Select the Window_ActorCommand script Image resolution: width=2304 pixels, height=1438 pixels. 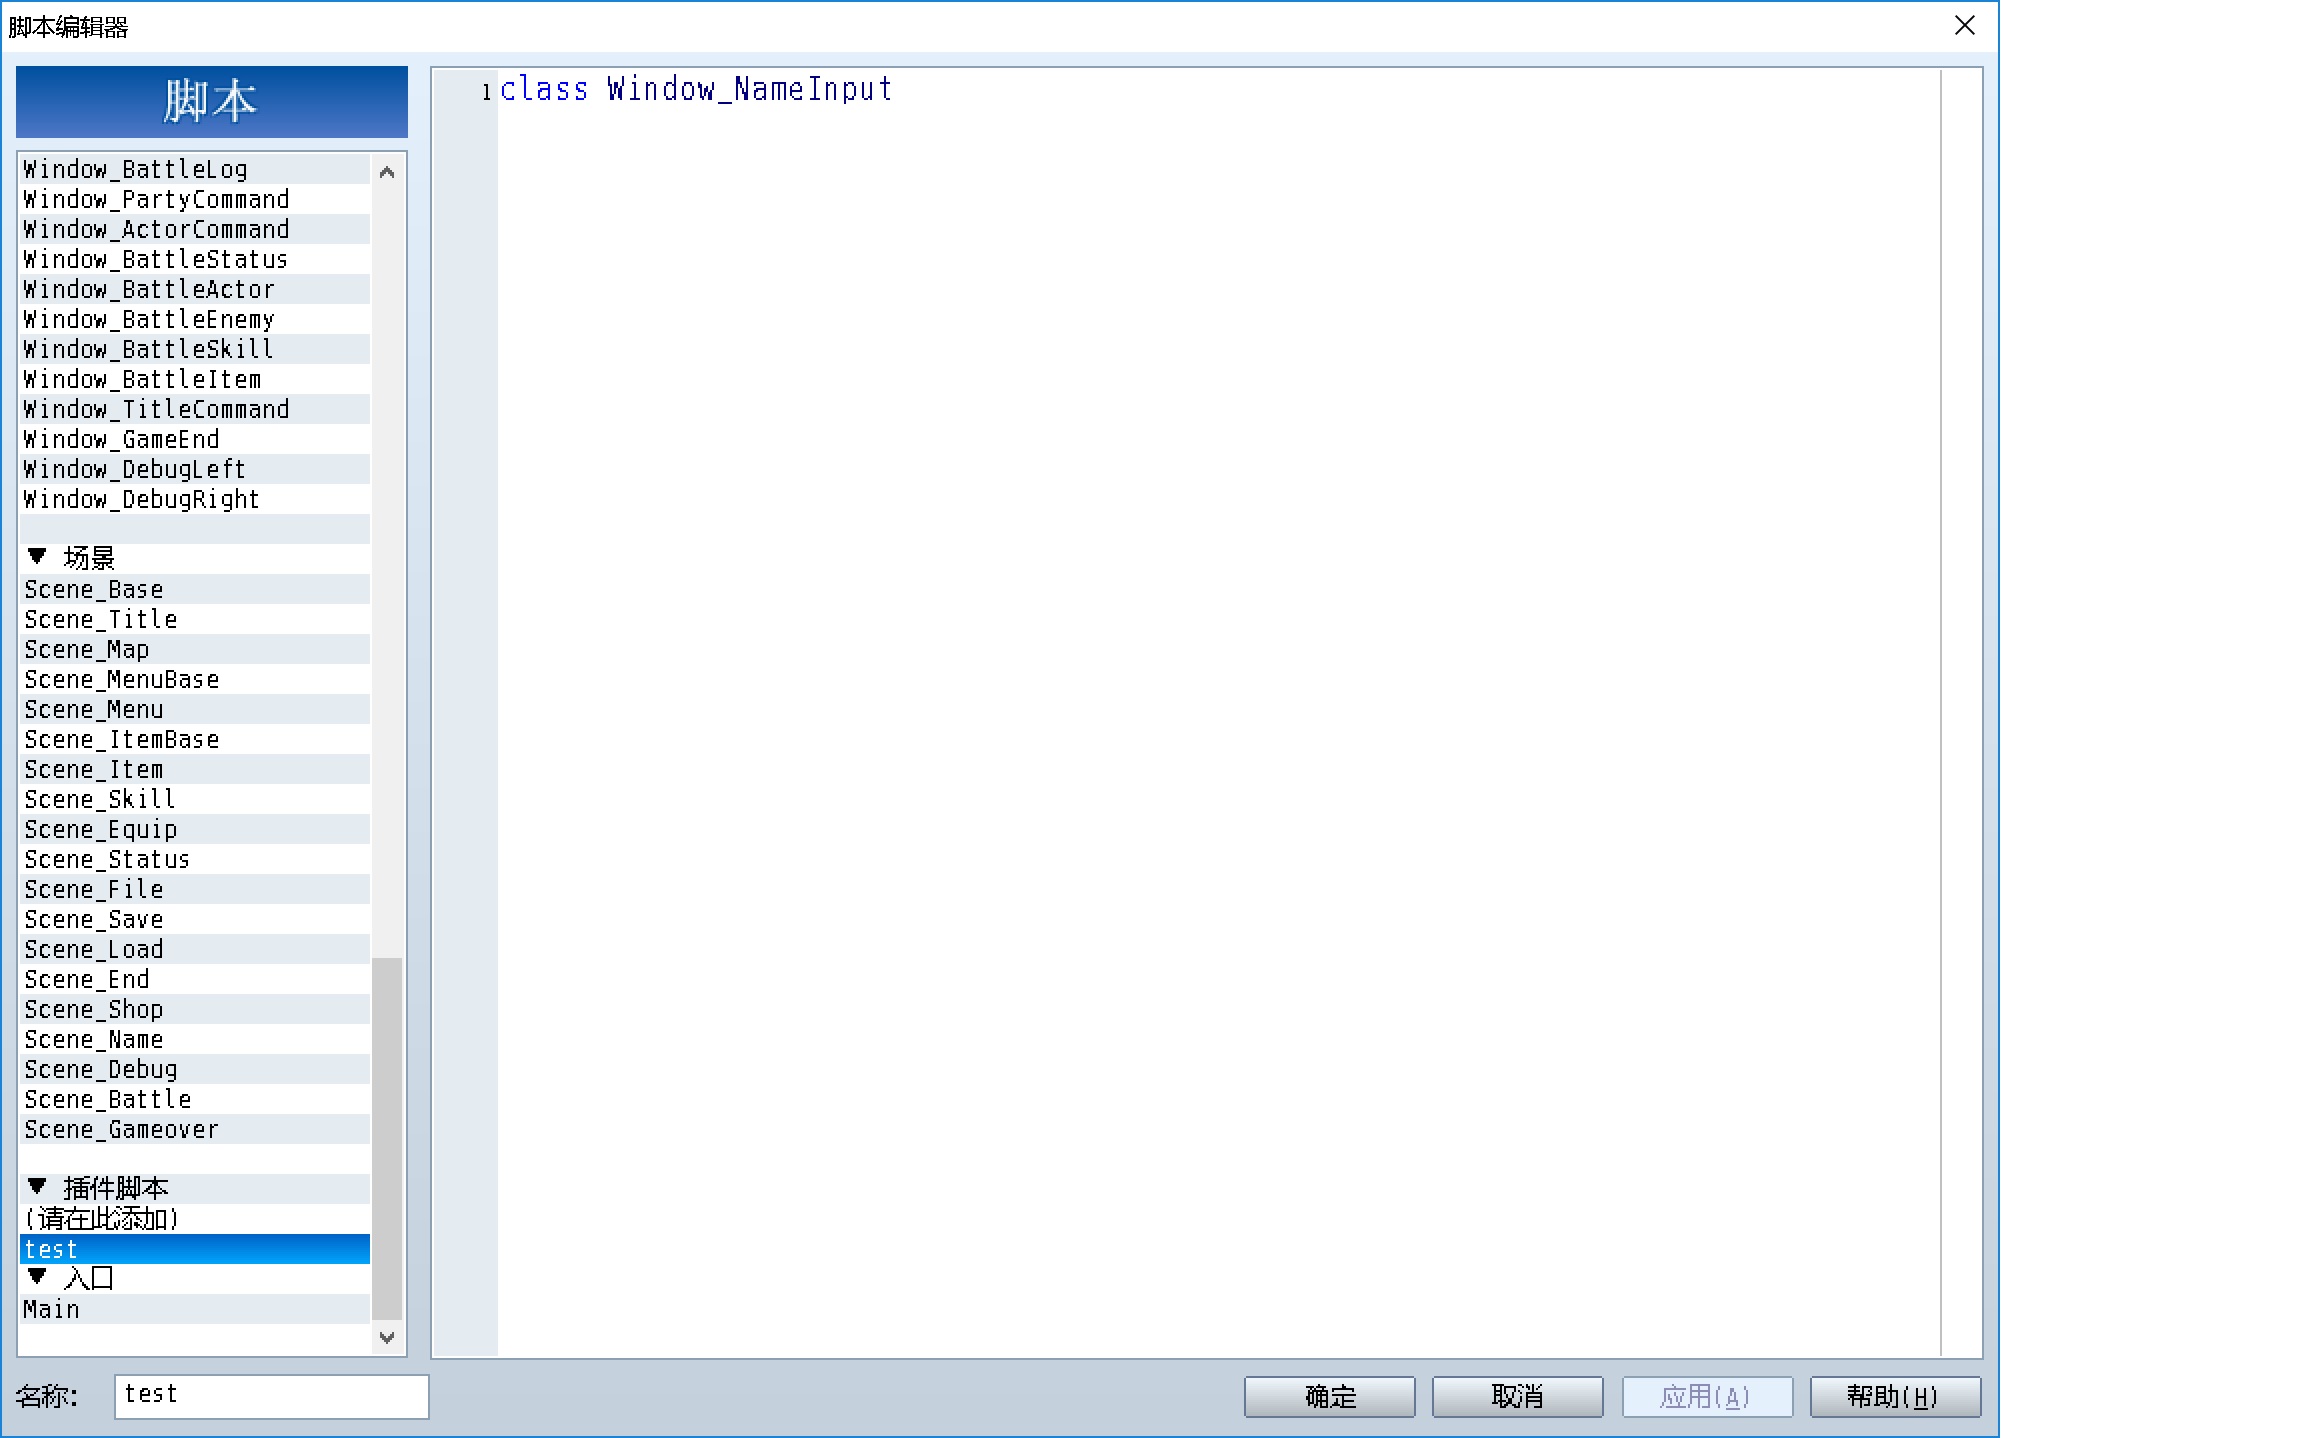195,229
